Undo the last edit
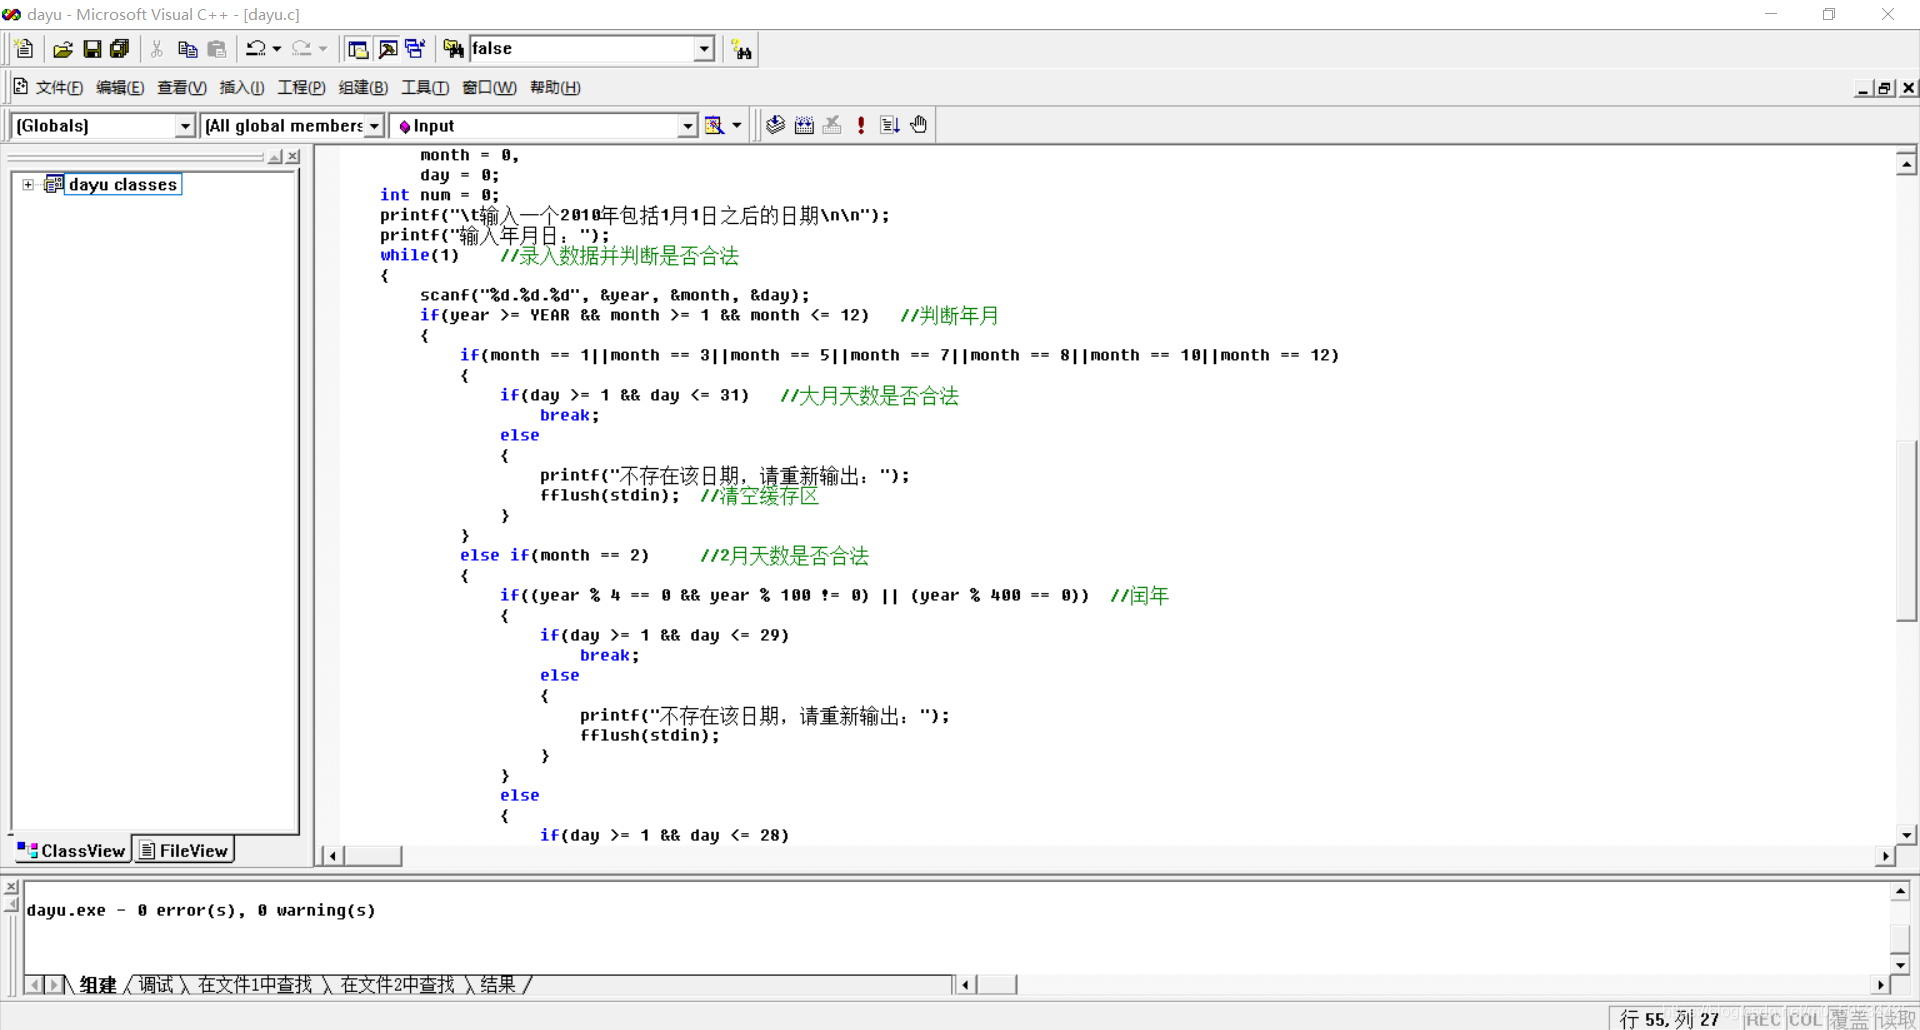The height and width of the screenshot is (1030, 1920). [256, 49]
